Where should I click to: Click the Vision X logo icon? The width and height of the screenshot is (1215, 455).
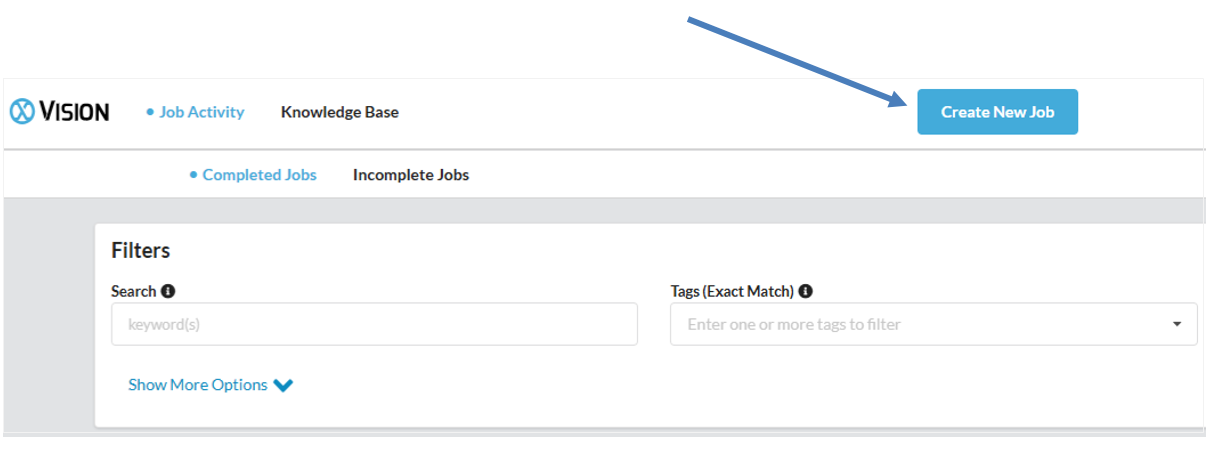click(x=22, y=112)
